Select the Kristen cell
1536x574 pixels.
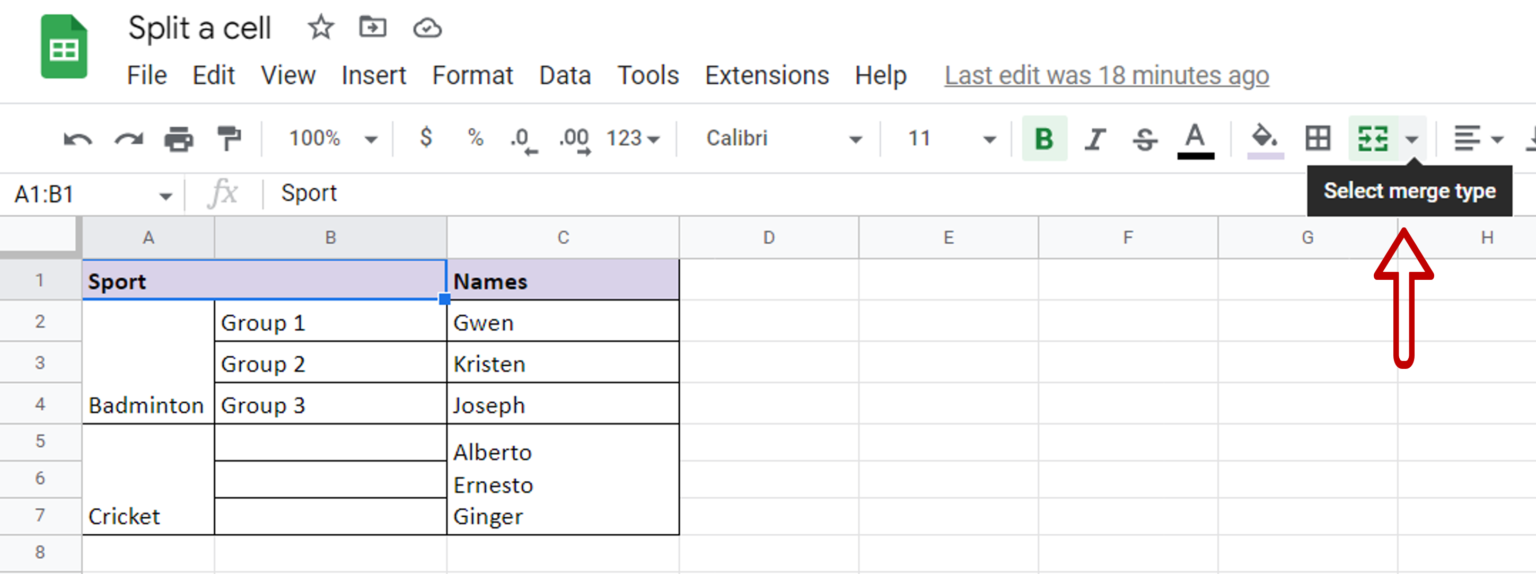pos(562,363)
